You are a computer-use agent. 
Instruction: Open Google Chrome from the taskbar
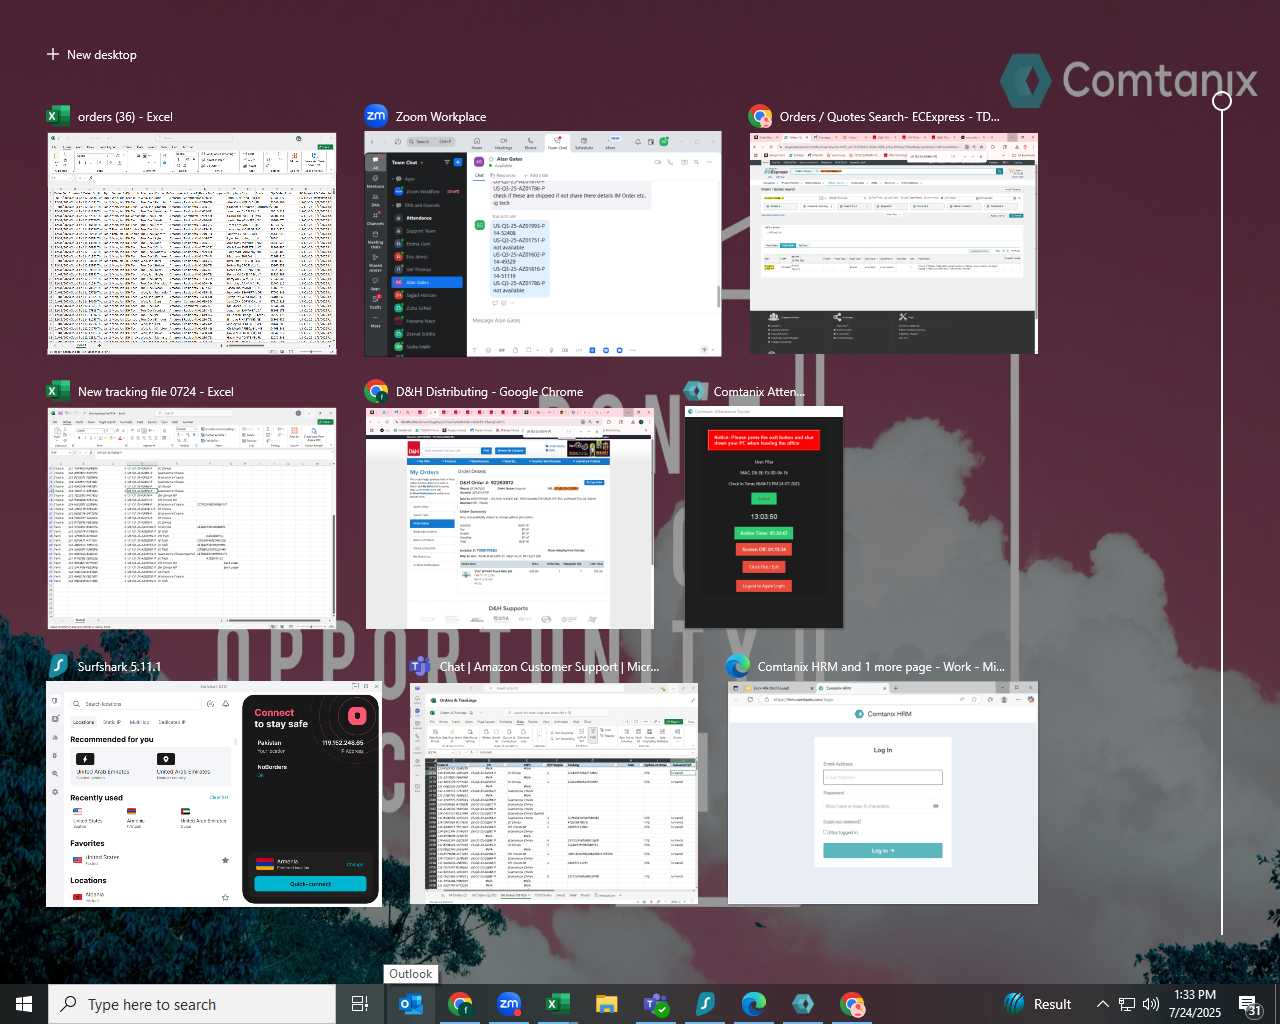(x=460, y=1004)
